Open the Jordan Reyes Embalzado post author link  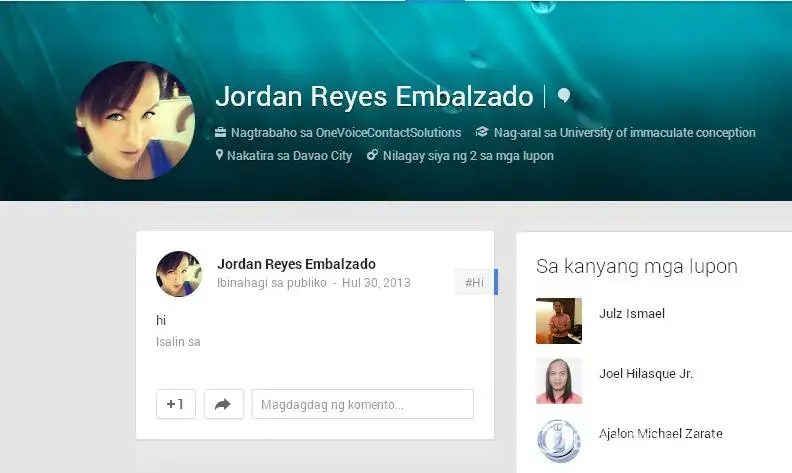click(296, 264)
